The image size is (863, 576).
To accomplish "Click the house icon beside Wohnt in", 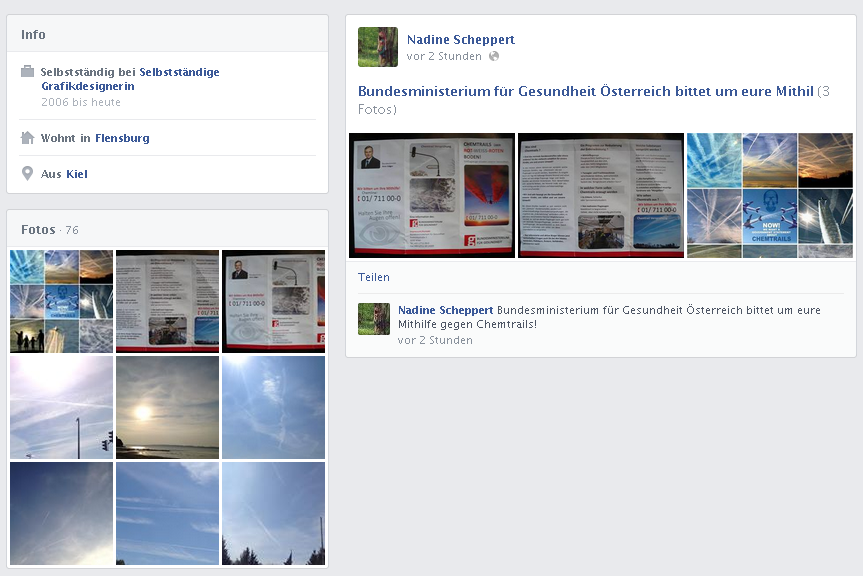I will tap(28, 138).
